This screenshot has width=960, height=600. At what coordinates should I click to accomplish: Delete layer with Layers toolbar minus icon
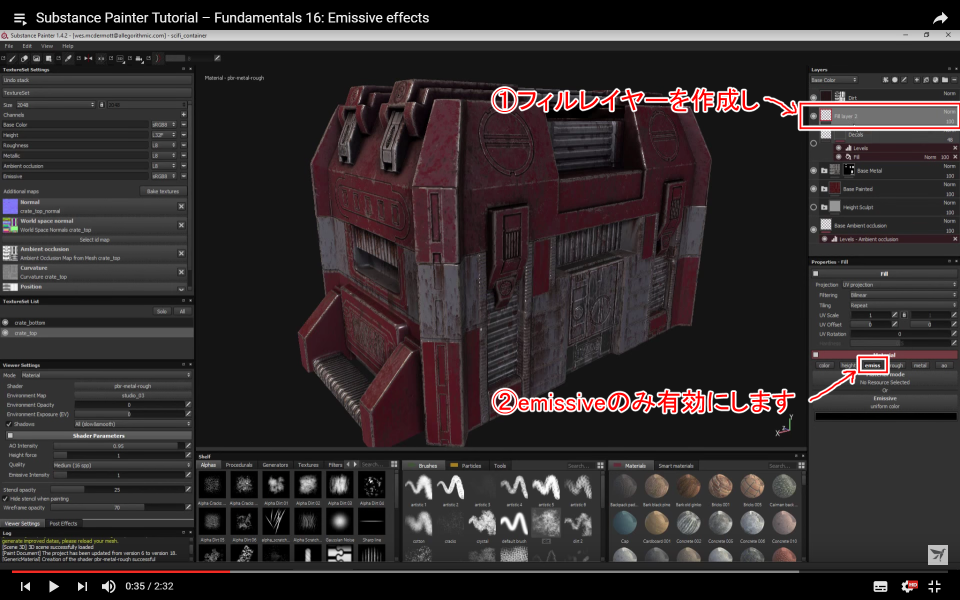click(x=954, y=80)
